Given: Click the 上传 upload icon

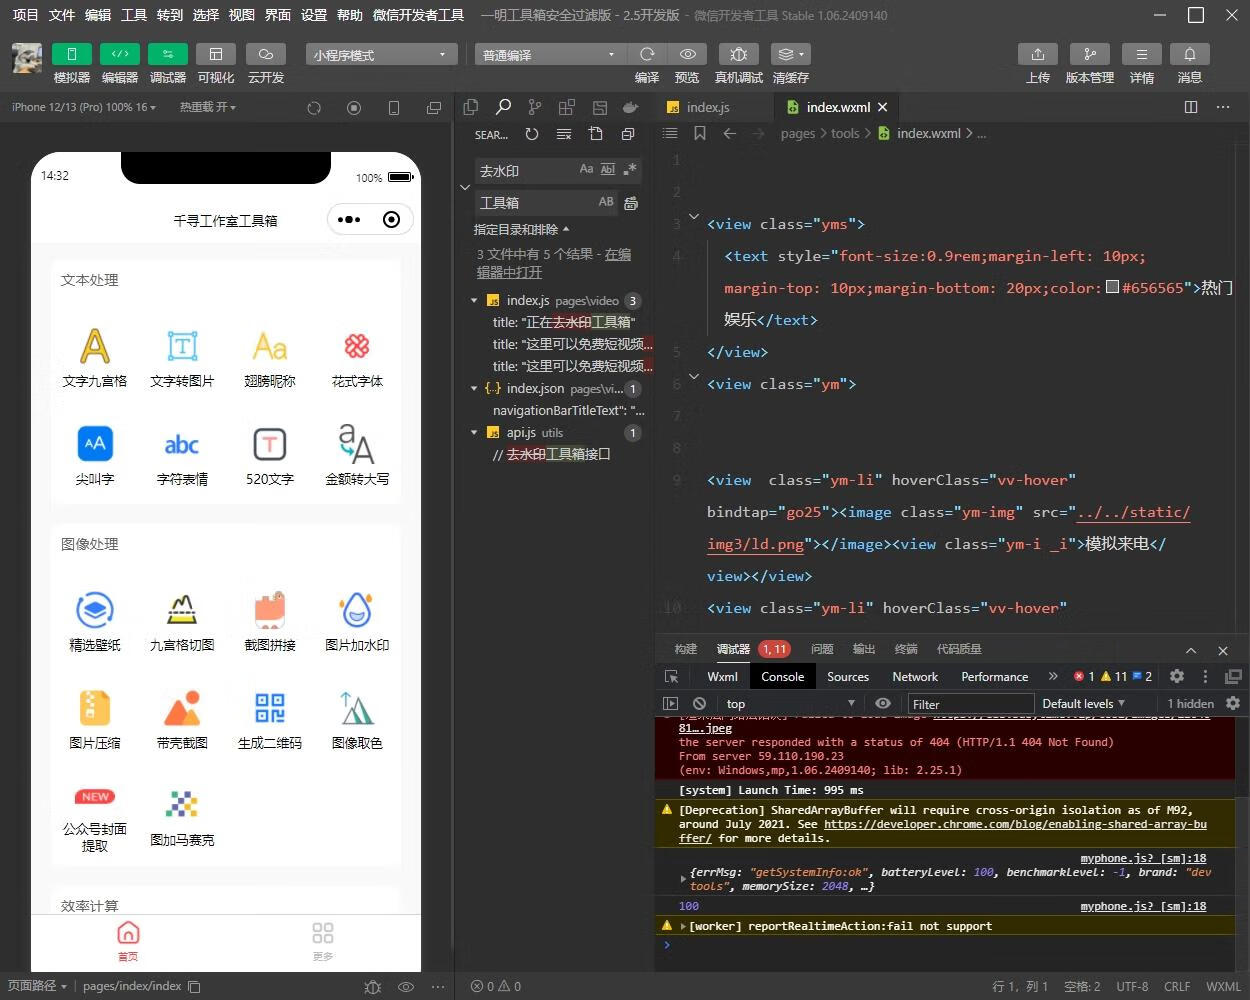Looking at the screenshot, I should pos(1037,54).
